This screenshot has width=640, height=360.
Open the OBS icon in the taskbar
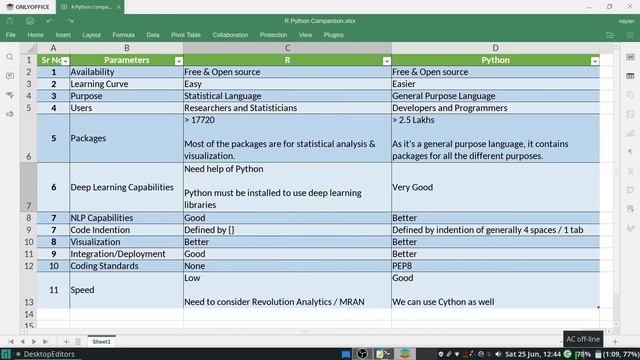click(362, 354)
